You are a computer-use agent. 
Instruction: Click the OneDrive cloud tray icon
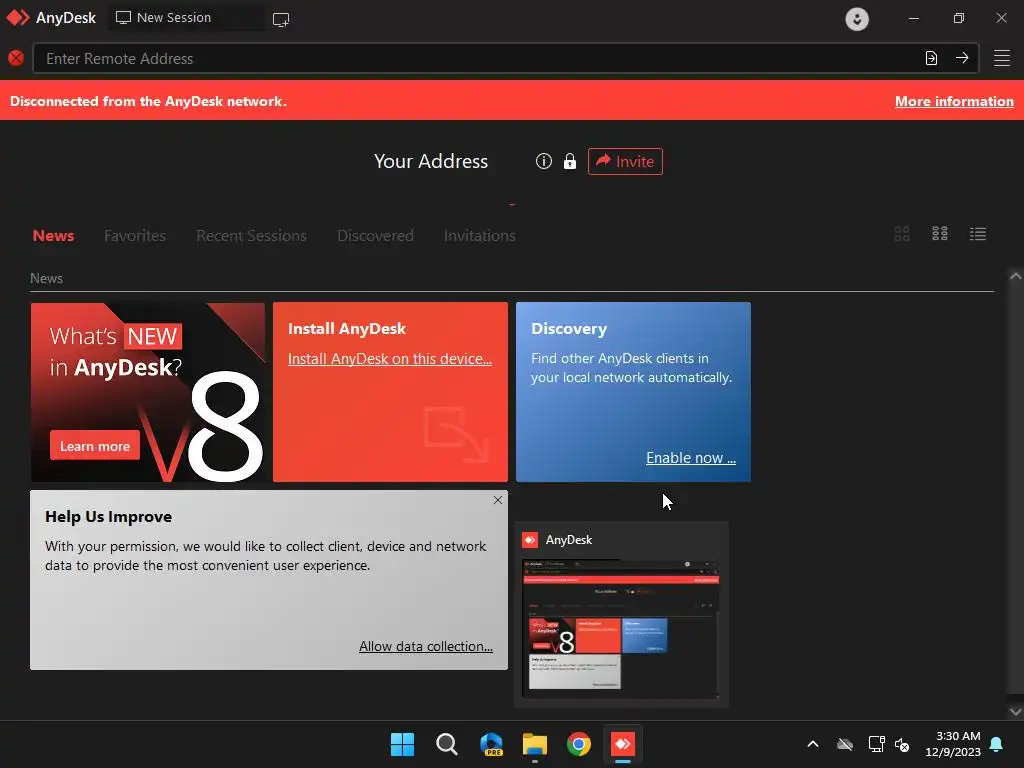[845, 744]
